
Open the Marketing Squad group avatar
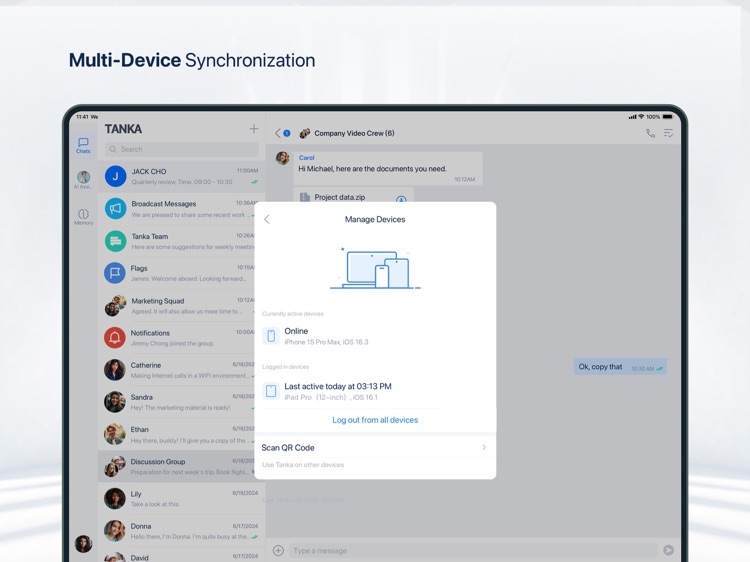[x=115, y=305]
